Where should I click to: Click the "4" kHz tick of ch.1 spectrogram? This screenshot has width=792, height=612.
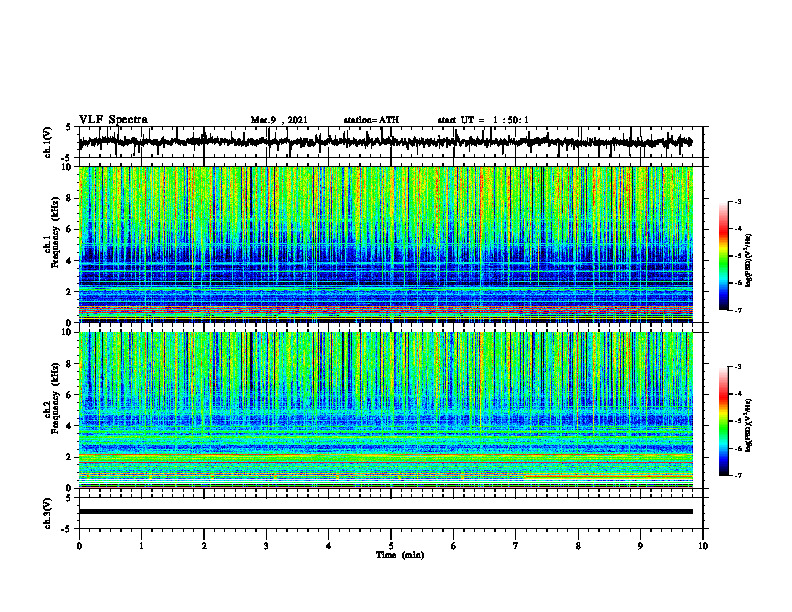point(70,261)
